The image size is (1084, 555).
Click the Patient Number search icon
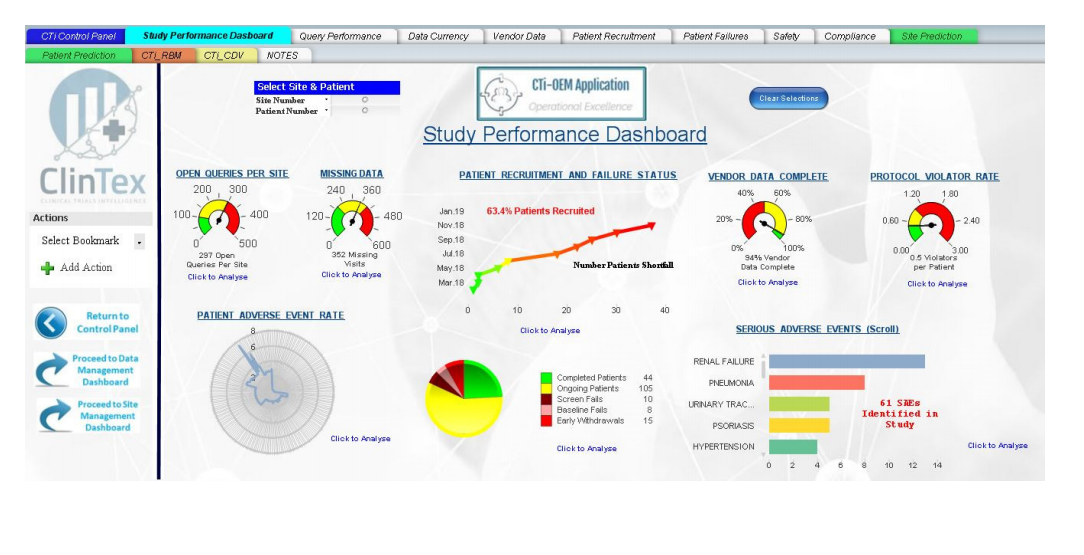coord(365,111)
